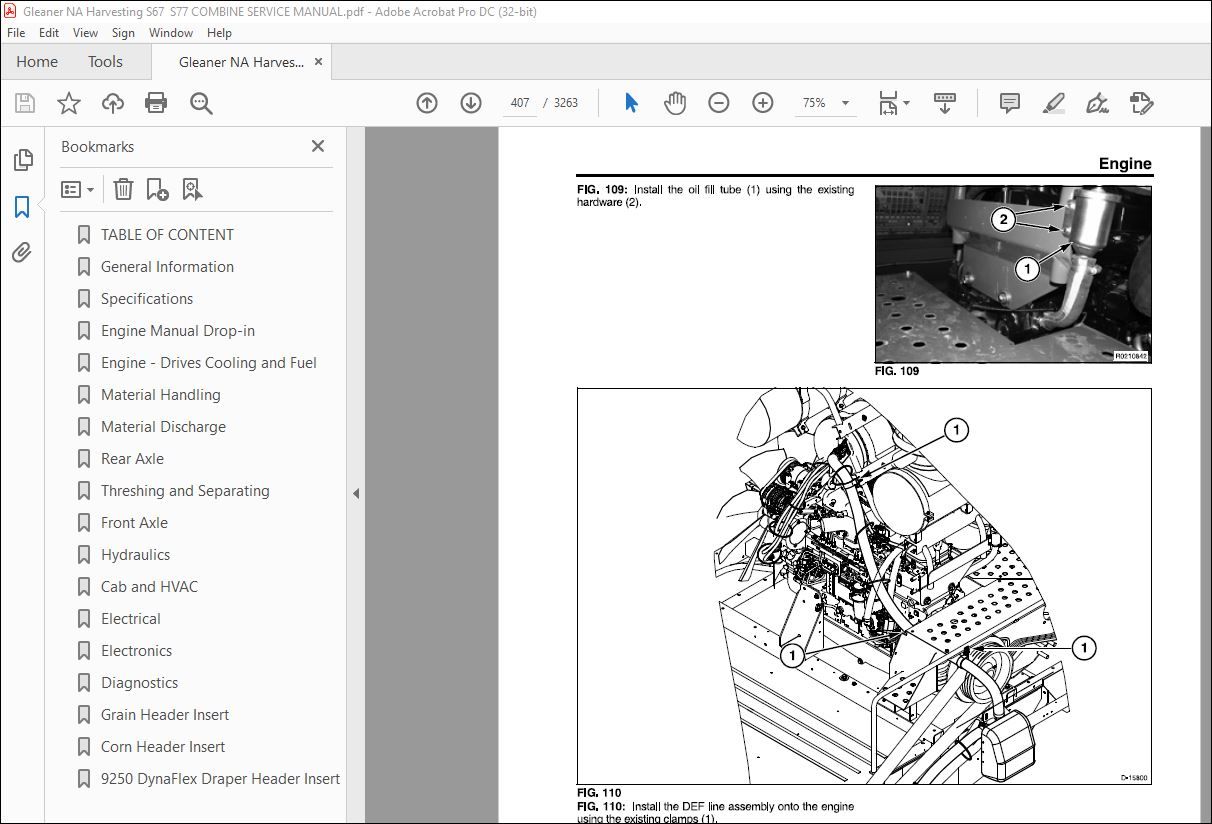Open the bookmark options menu
This screenshot has height=824, width=1212.
[77, 188]
